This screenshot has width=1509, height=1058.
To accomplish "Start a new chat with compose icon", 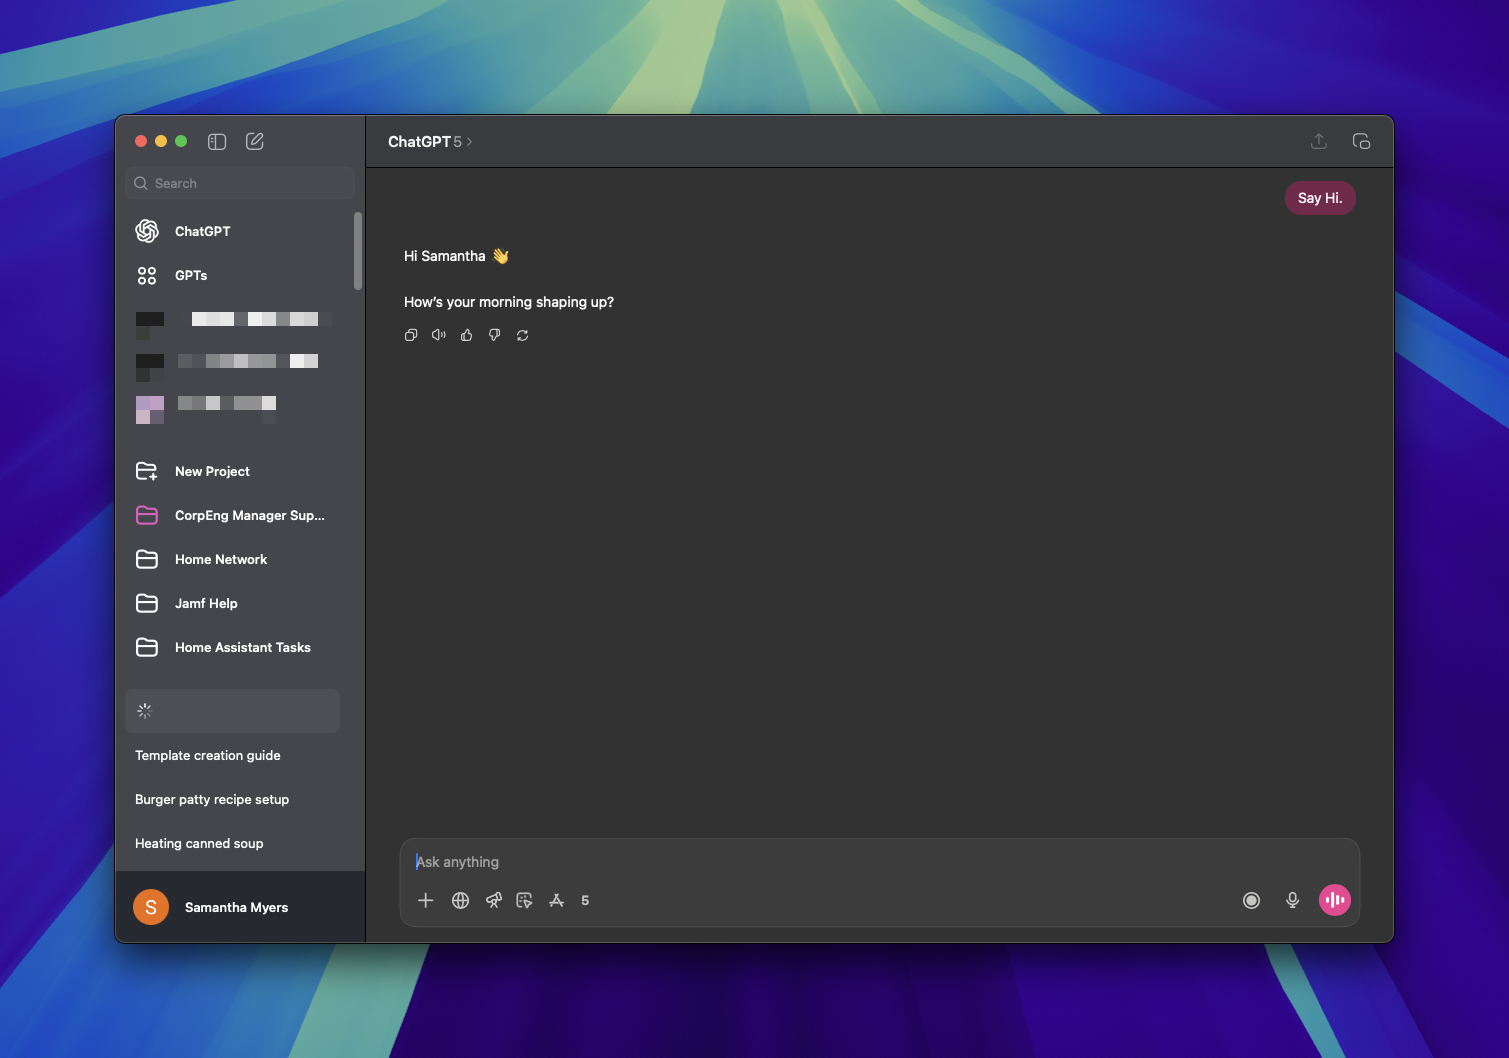I will click(x=255, y=142).
